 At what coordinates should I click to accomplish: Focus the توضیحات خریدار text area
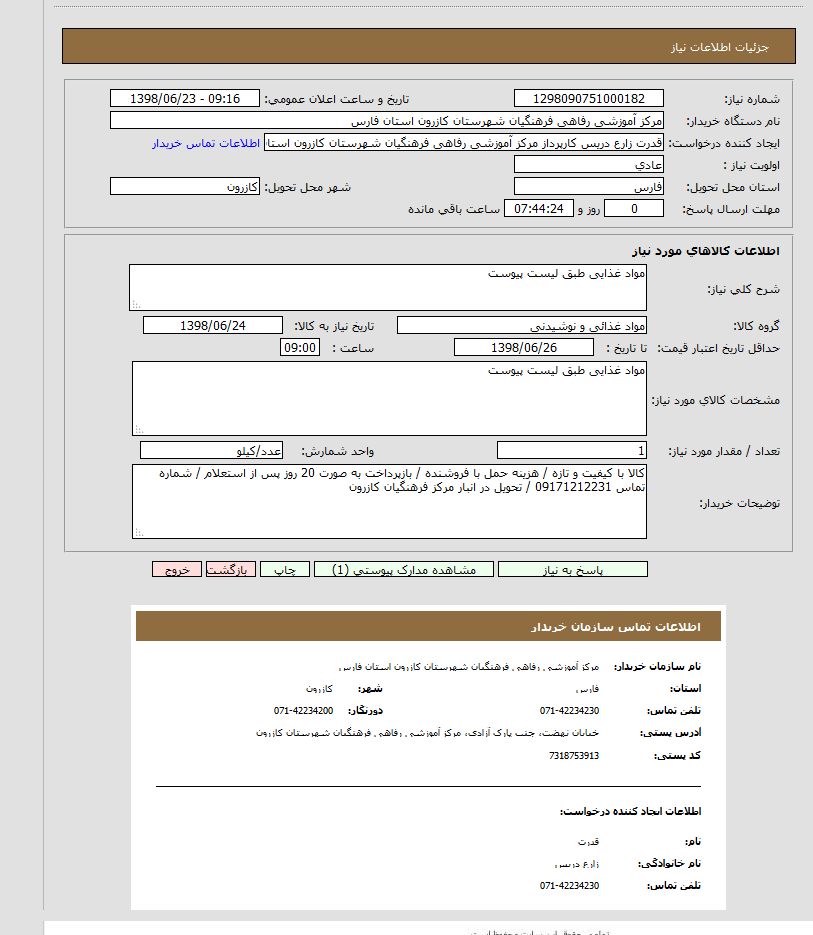pos(388,501)
